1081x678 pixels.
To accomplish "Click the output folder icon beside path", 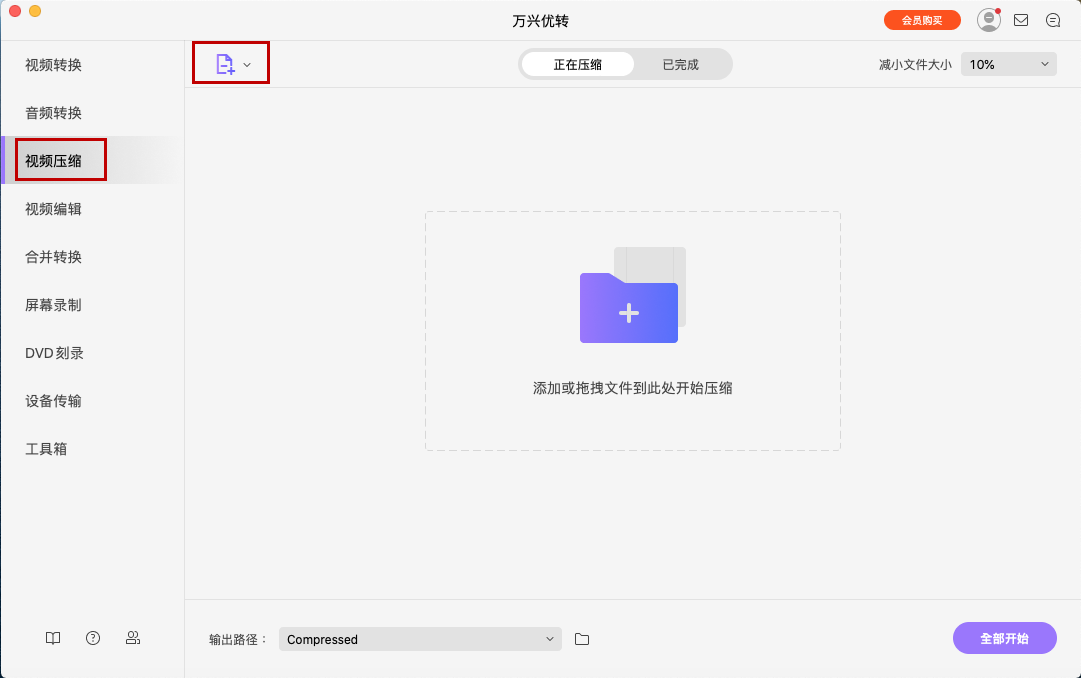I will tap(584, 638).
